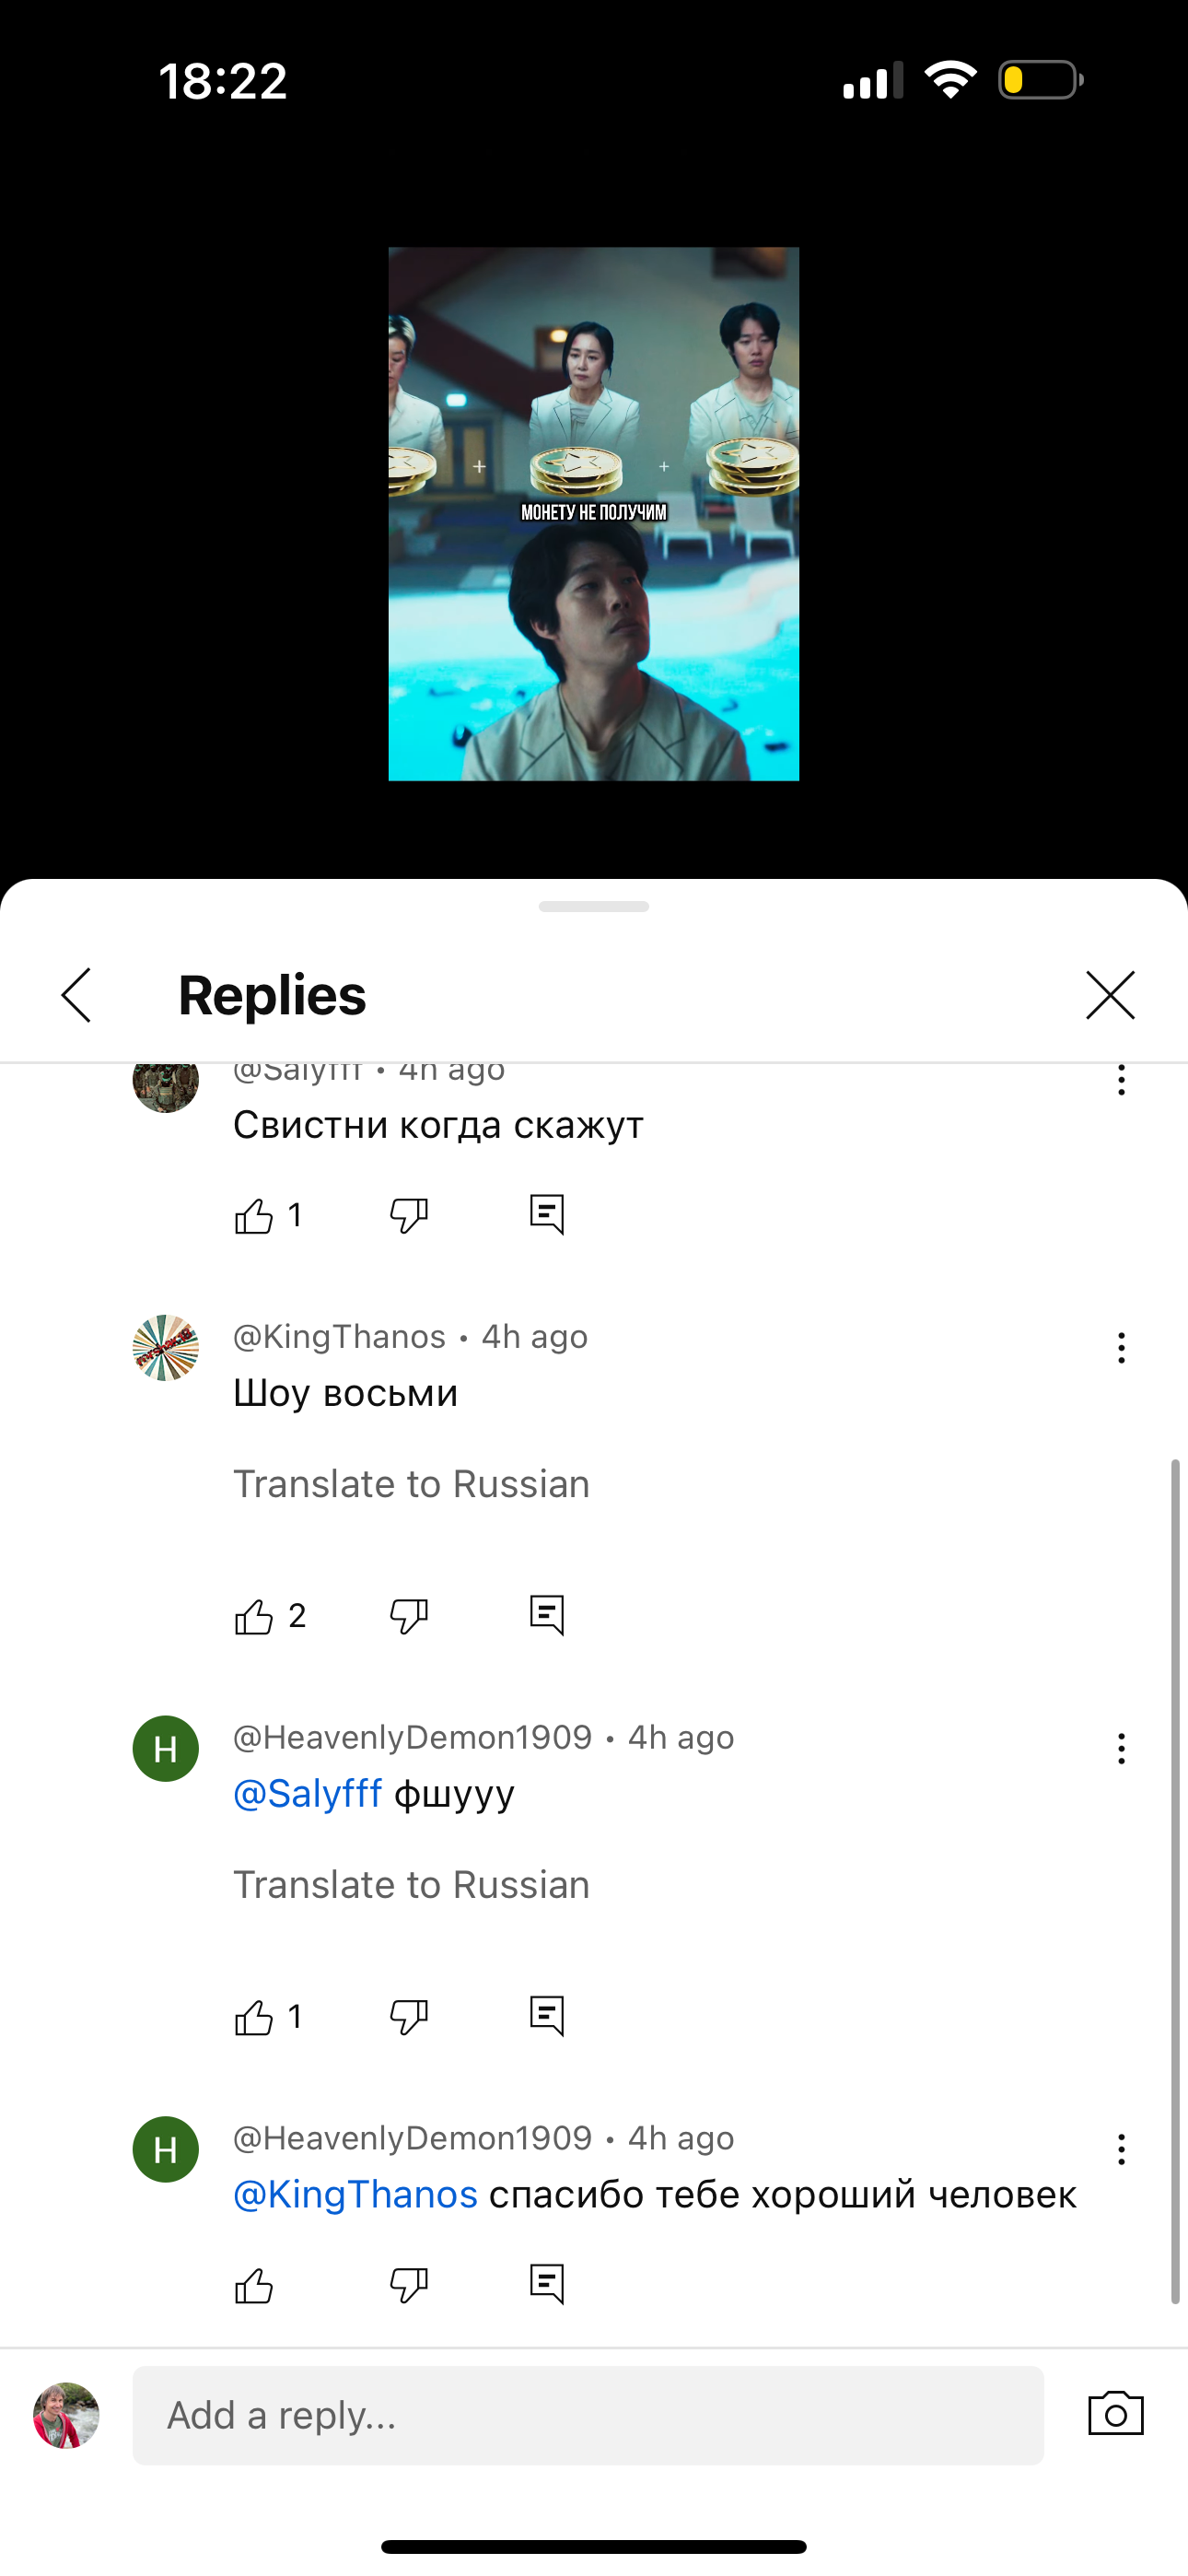Go back using the Replies back arrow
Image resolution: width=1188 pixels, height=2576 pixels.
click(x=76, y=995)
